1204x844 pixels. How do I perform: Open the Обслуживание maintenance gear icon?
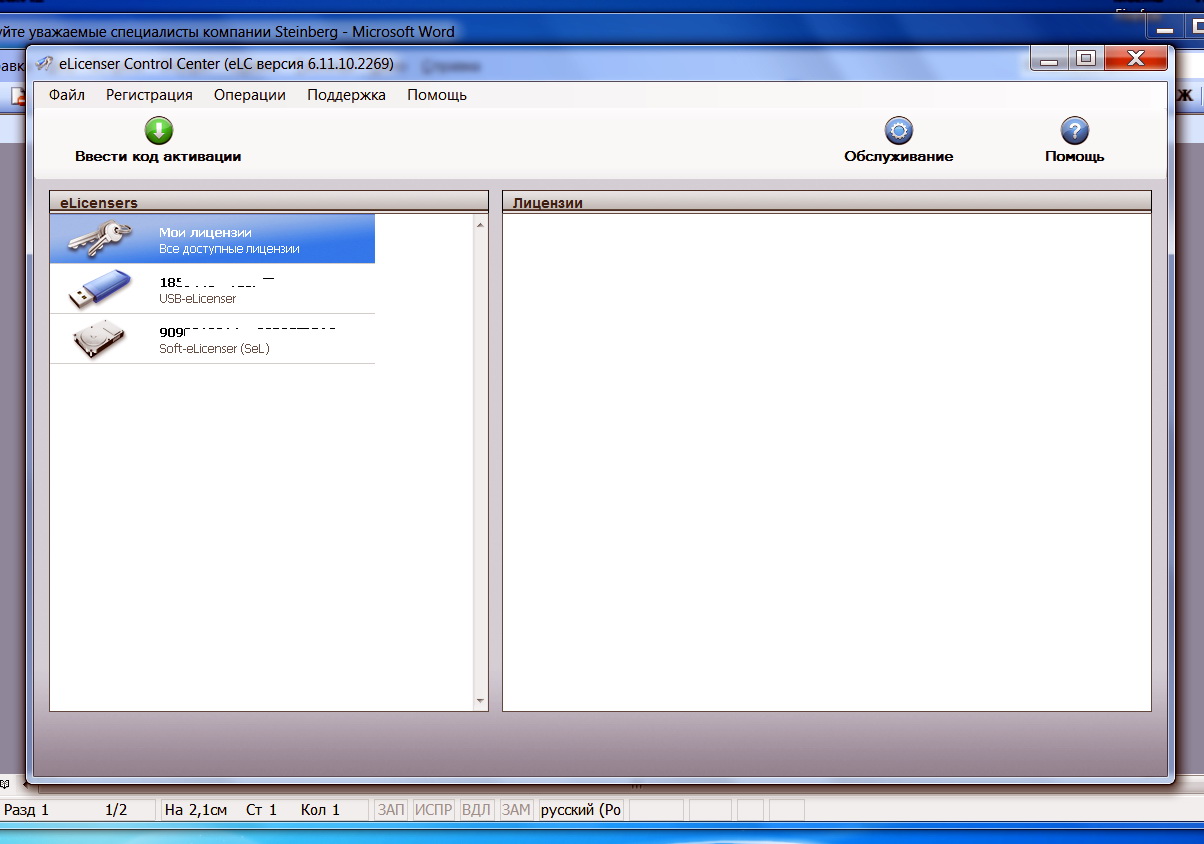pos(898,131)
